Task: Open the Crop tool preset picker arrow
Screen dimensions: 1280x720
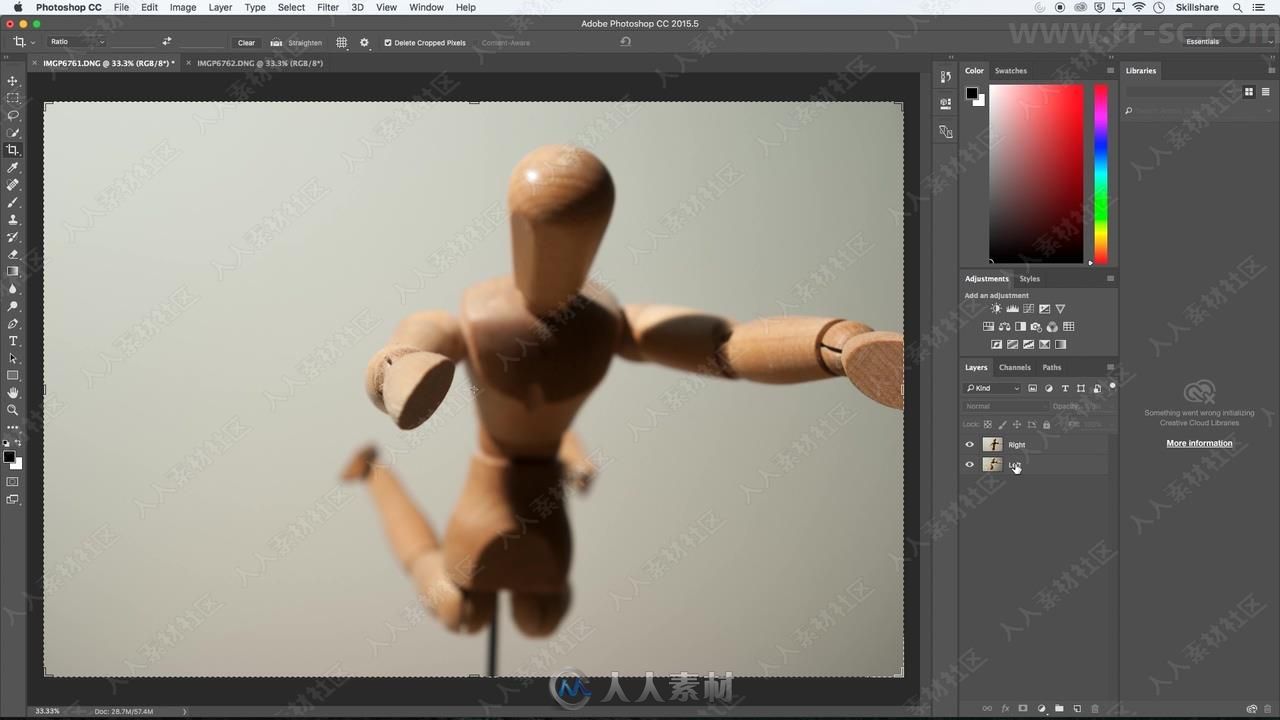Action: (33, 42)
